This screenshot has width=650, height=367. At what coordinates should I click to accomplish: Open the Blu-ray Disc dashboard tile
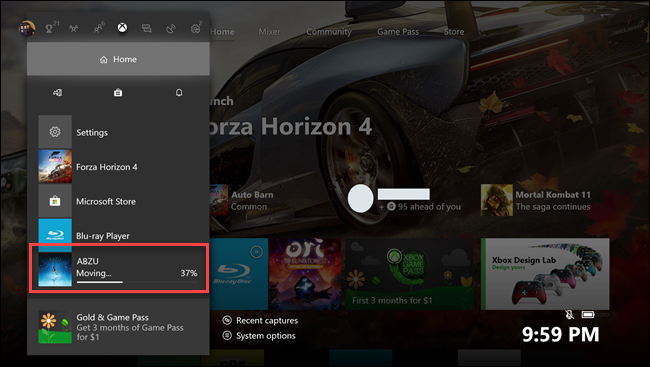click(x=239, y=274)
